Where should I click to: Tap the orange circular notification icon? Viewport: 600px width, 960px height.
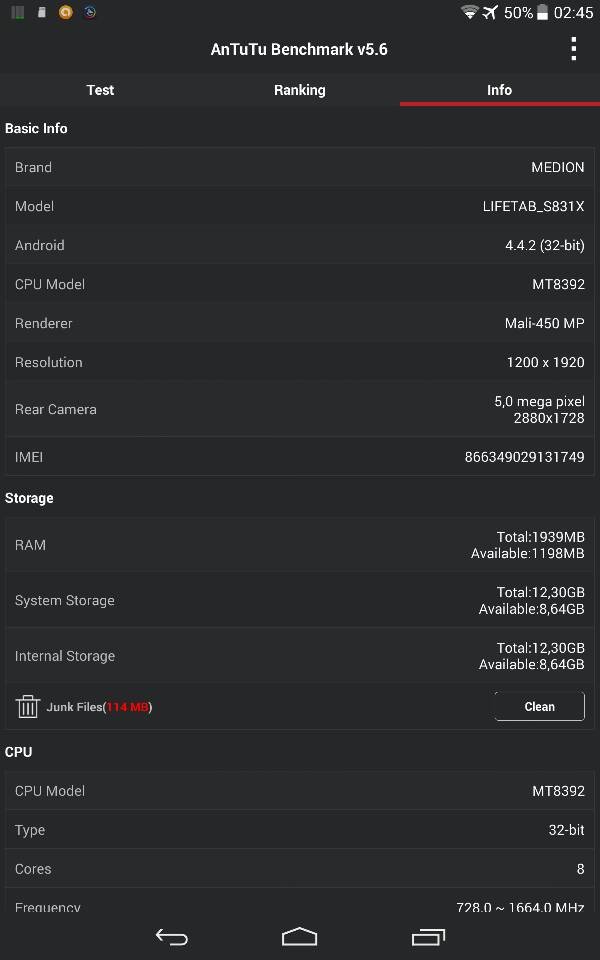click(66, 12)
